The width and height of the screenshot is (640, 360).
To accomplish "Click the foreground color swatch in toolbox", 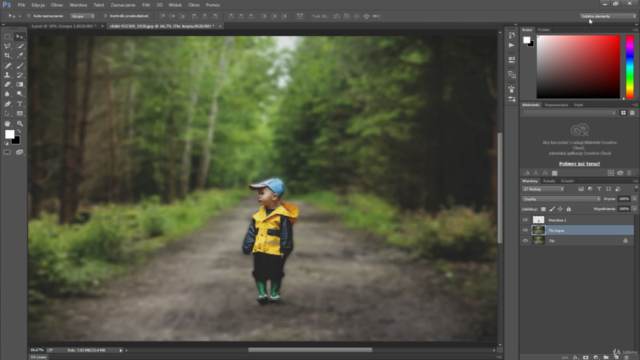I will pyautogui.click(x=9, y=134).
